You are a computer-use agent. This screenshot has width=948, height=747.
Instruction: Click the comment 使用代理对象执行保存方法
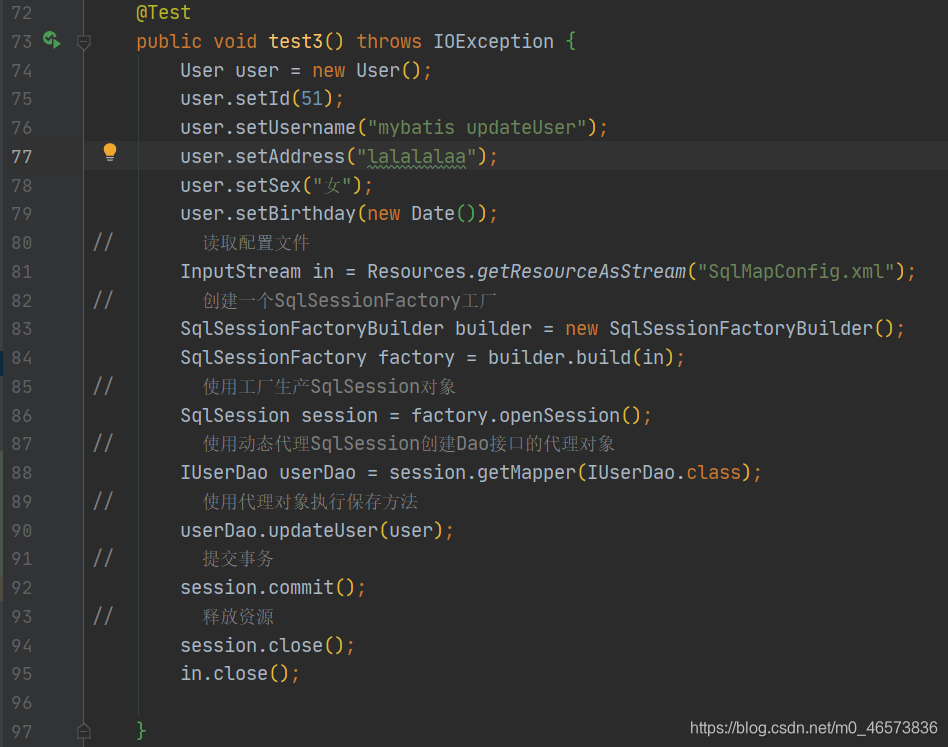(310, 502)
